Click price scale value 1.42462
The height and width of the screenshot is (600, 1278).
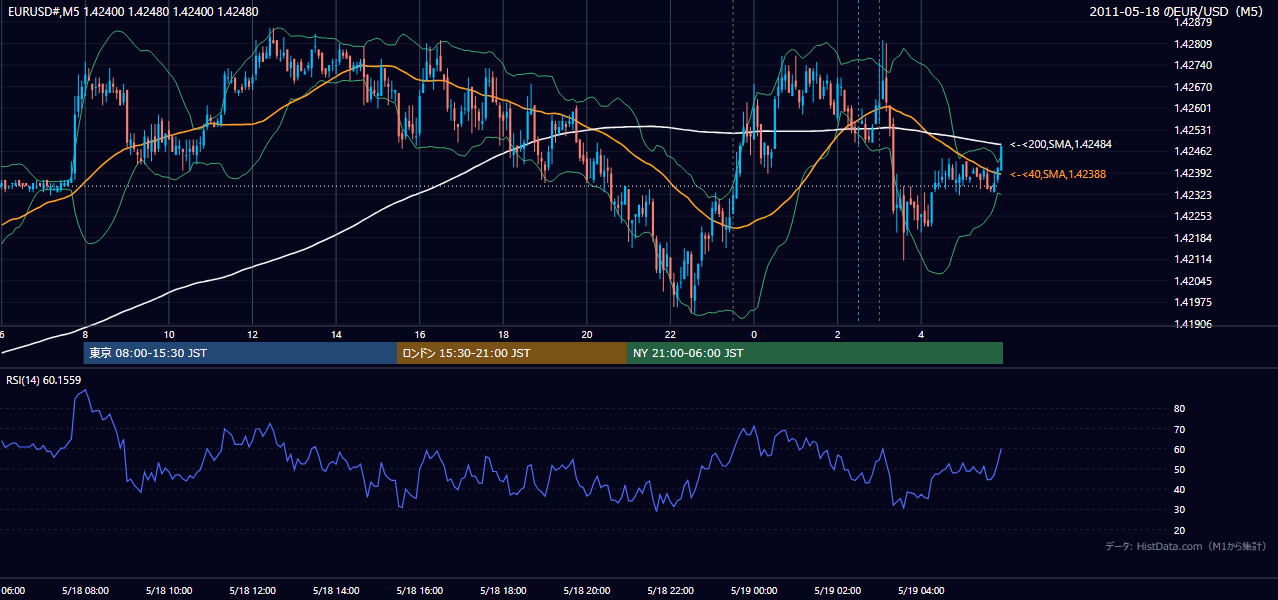1194,151
